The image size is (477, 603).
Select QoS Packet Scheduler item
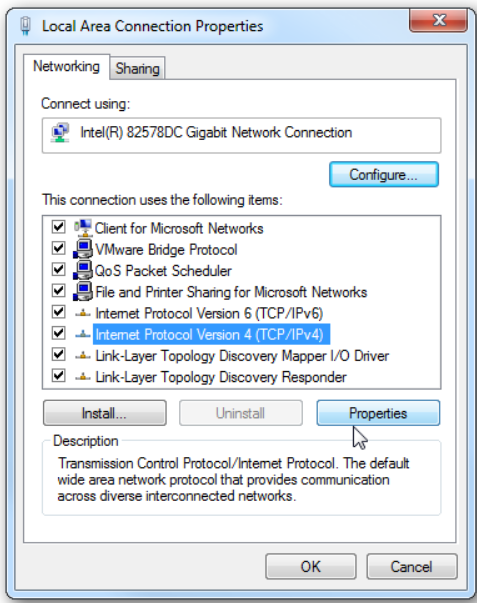163,271
